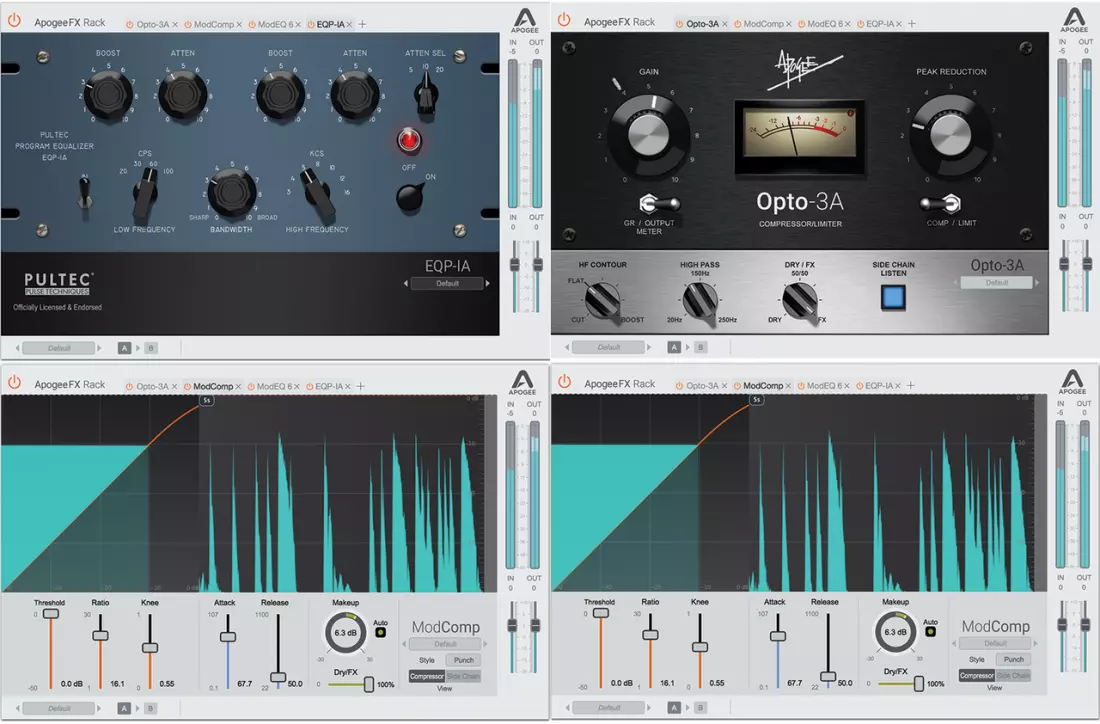Open the rack Default preset menu in EQP-IA window

pyautogui.click(x=59, y=348)
